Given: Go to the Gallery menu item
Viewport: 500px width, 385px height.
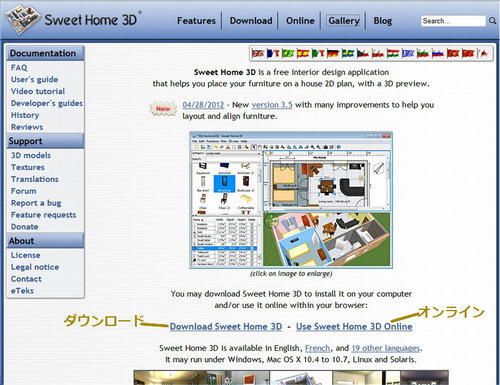Looking at the screenshot, I should pos(344,21).
